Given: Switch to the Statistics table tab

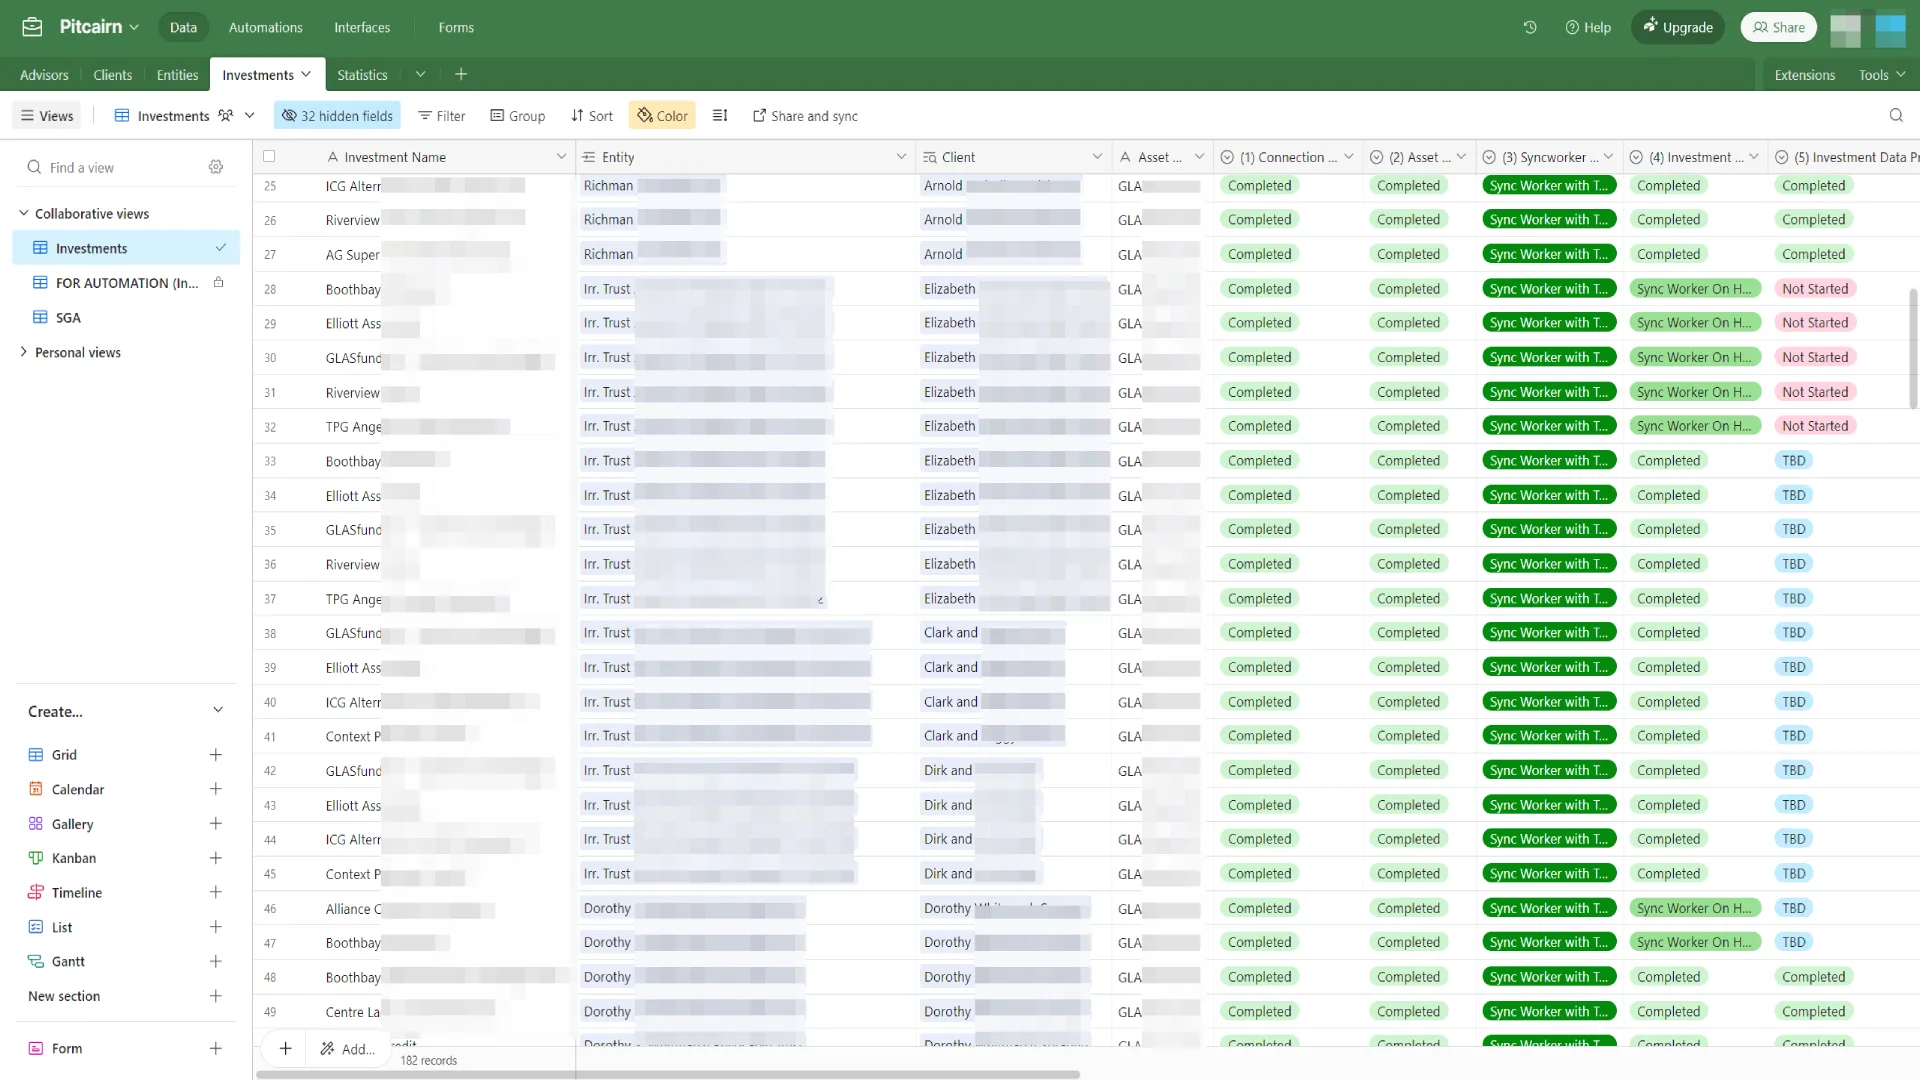Looking at the screenshot, I should [362, 75].
